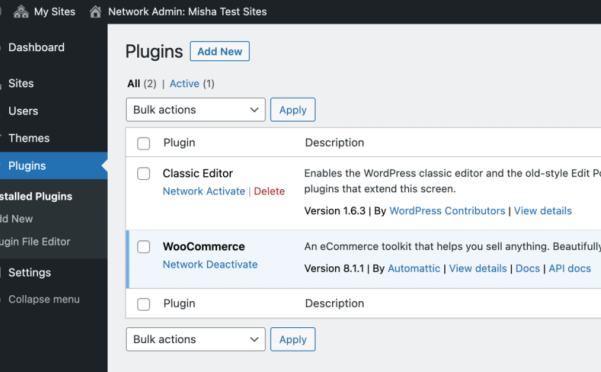Open the bottom Bulk actions dropdown
The width and height of the screenshot is (601, 372).
tap(195, 339)
